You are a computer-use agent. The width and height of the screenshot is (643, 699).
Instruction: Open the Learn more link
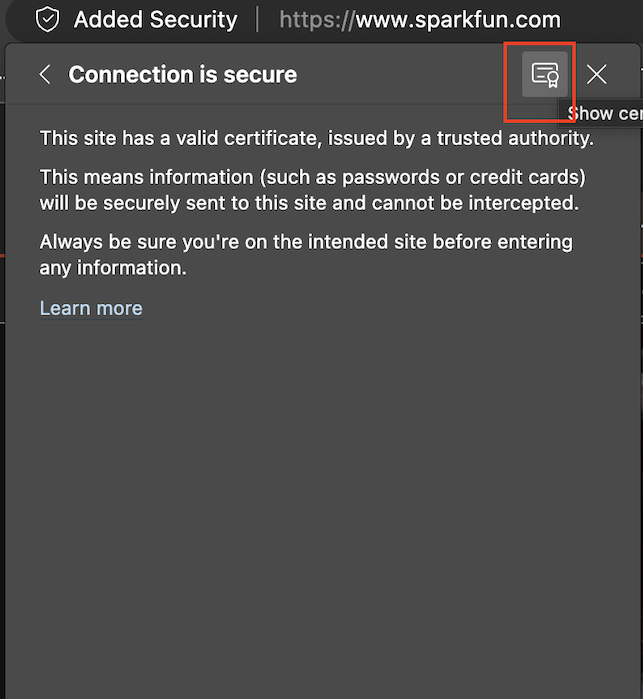[x=91, y=308]
